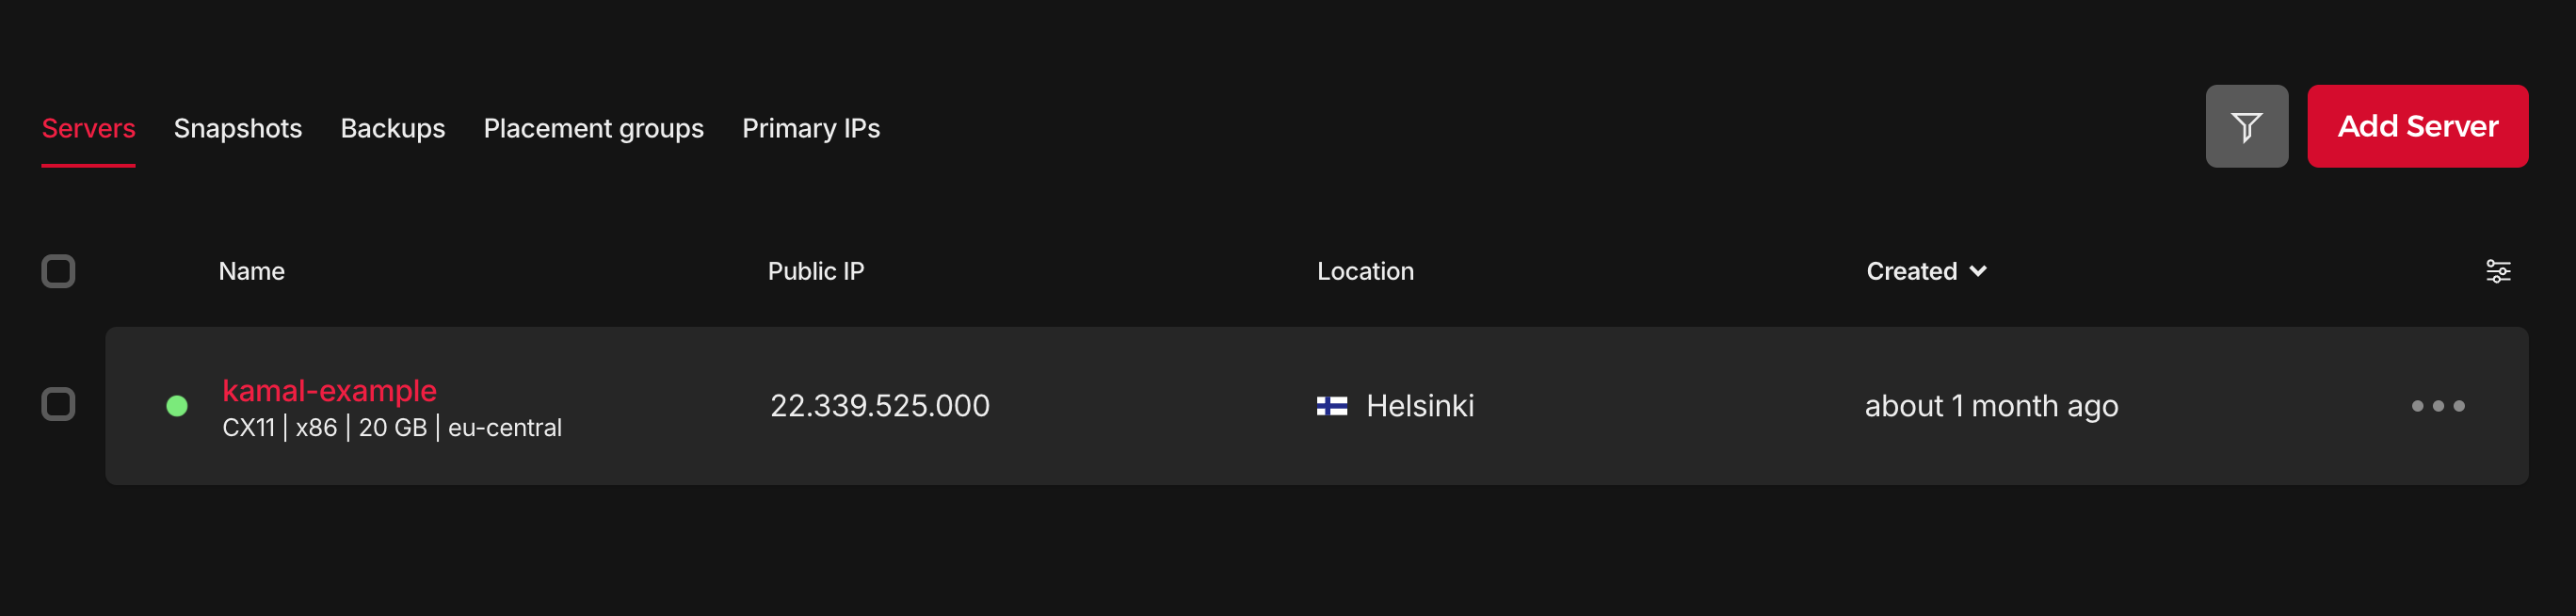2576x616 pixels.
Task: Click the Public IP column header
Action: click(815, 271)
